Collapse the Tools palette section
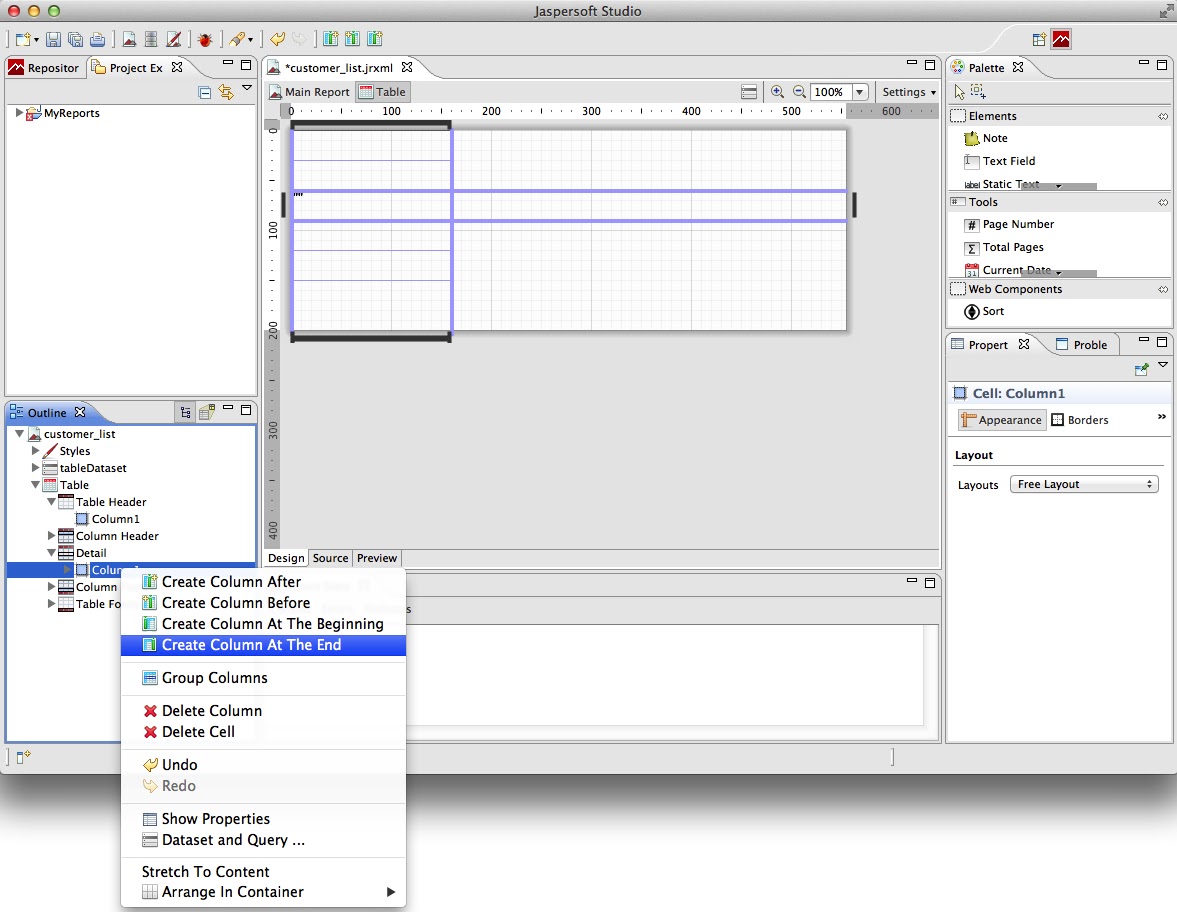Viewport: 1177px width, 912px height. [x=1161, y=201]
